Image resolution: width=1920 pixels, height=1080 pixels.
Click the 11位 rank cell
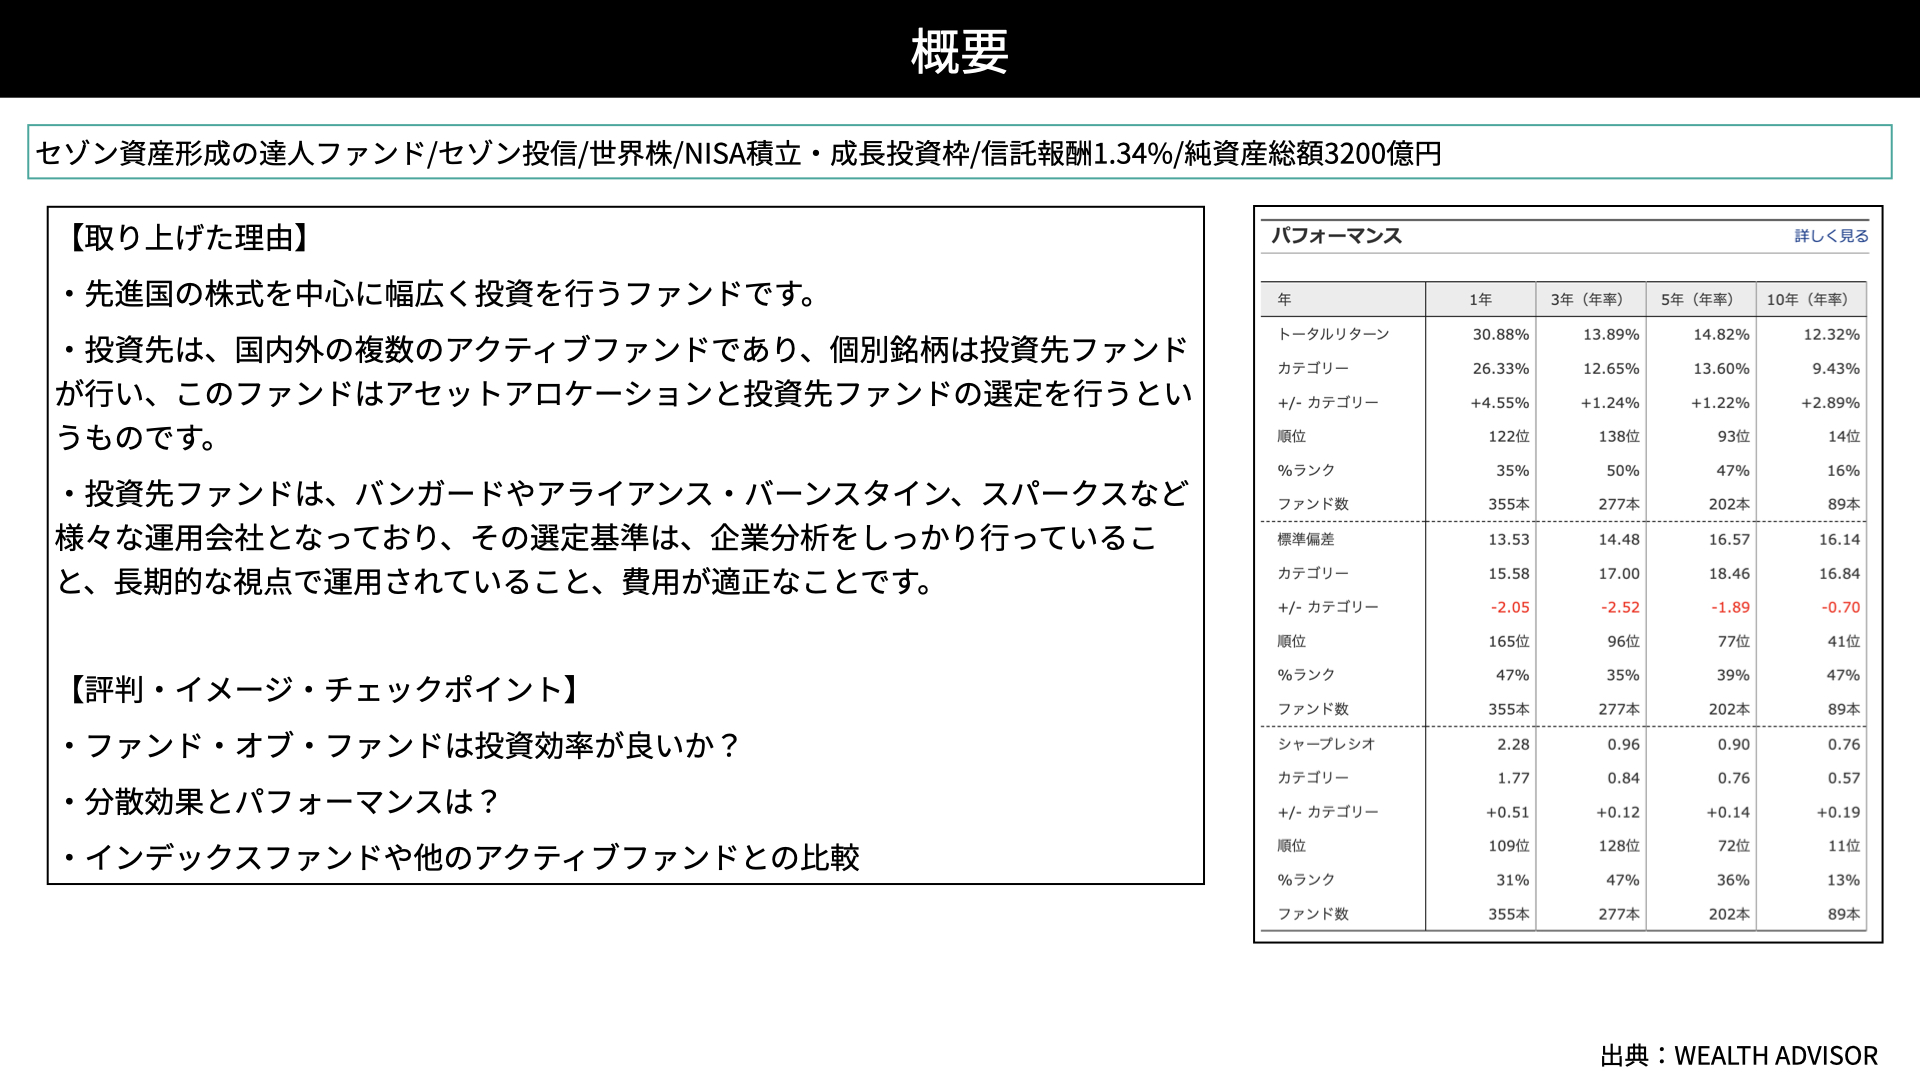(x=1843, y=846)
